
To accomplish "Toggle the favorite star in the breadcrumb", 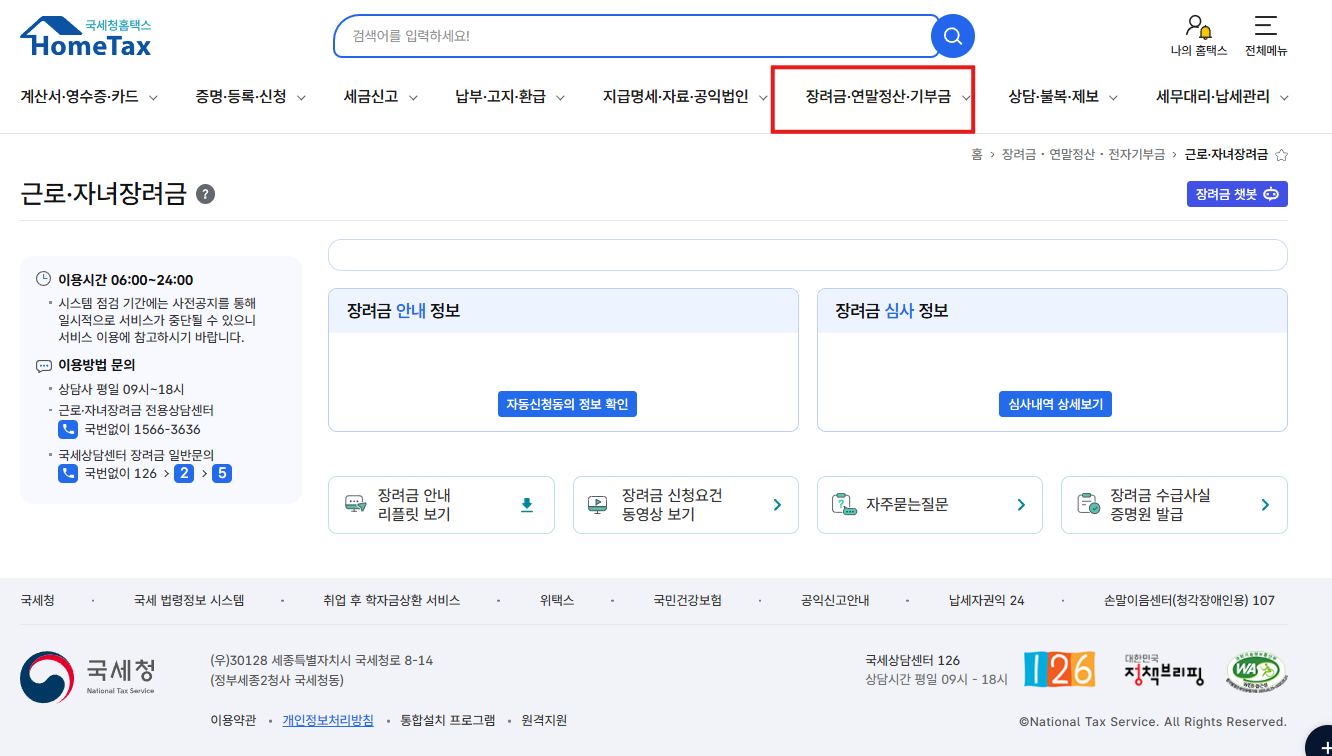I will [x=1282, y=154].
